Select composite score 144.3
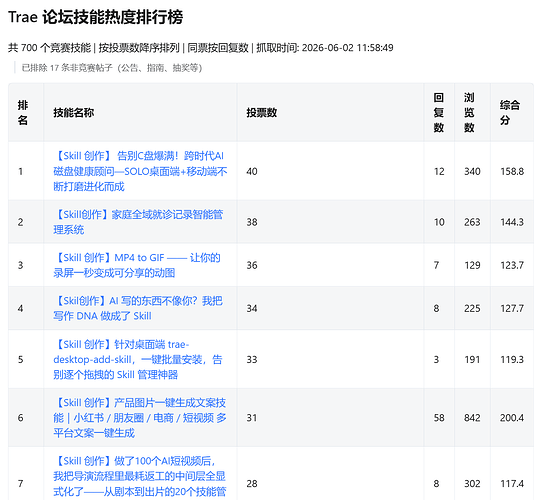Screen dimensions: 534x500 [512, 222]
